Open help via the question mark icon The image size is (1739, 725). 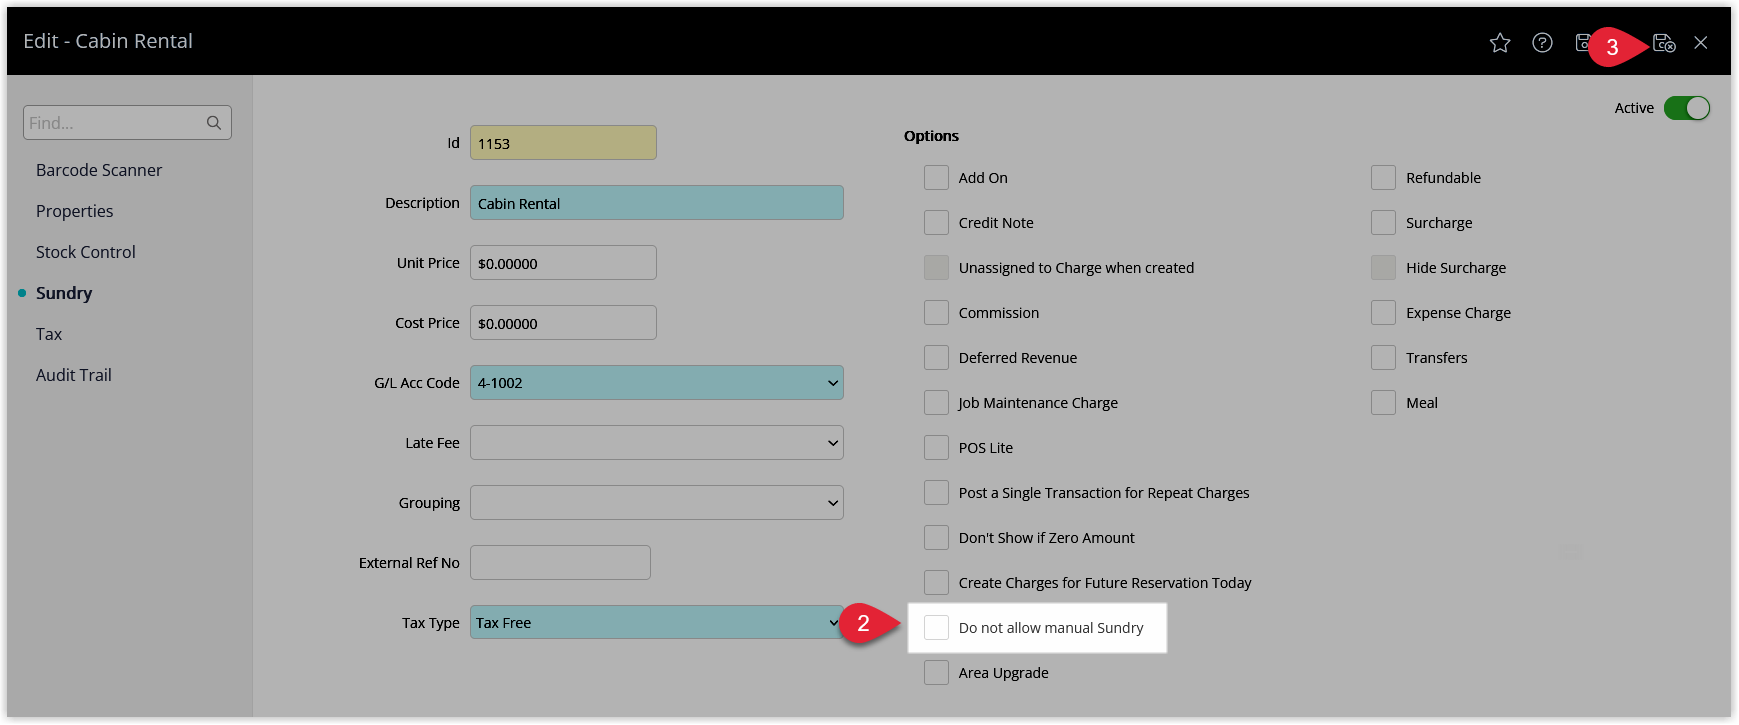pos(1542,42)
